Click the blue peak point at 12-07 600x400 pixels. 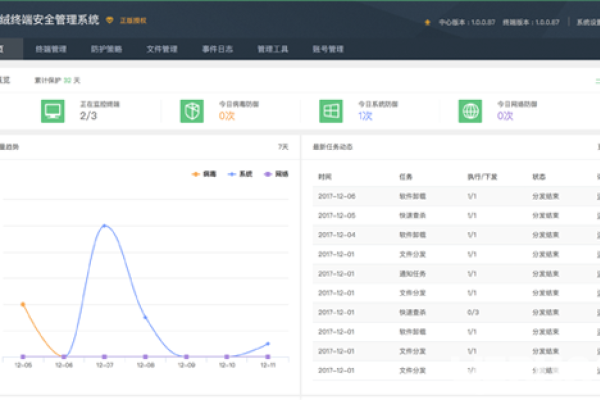[x=104, y=225]
